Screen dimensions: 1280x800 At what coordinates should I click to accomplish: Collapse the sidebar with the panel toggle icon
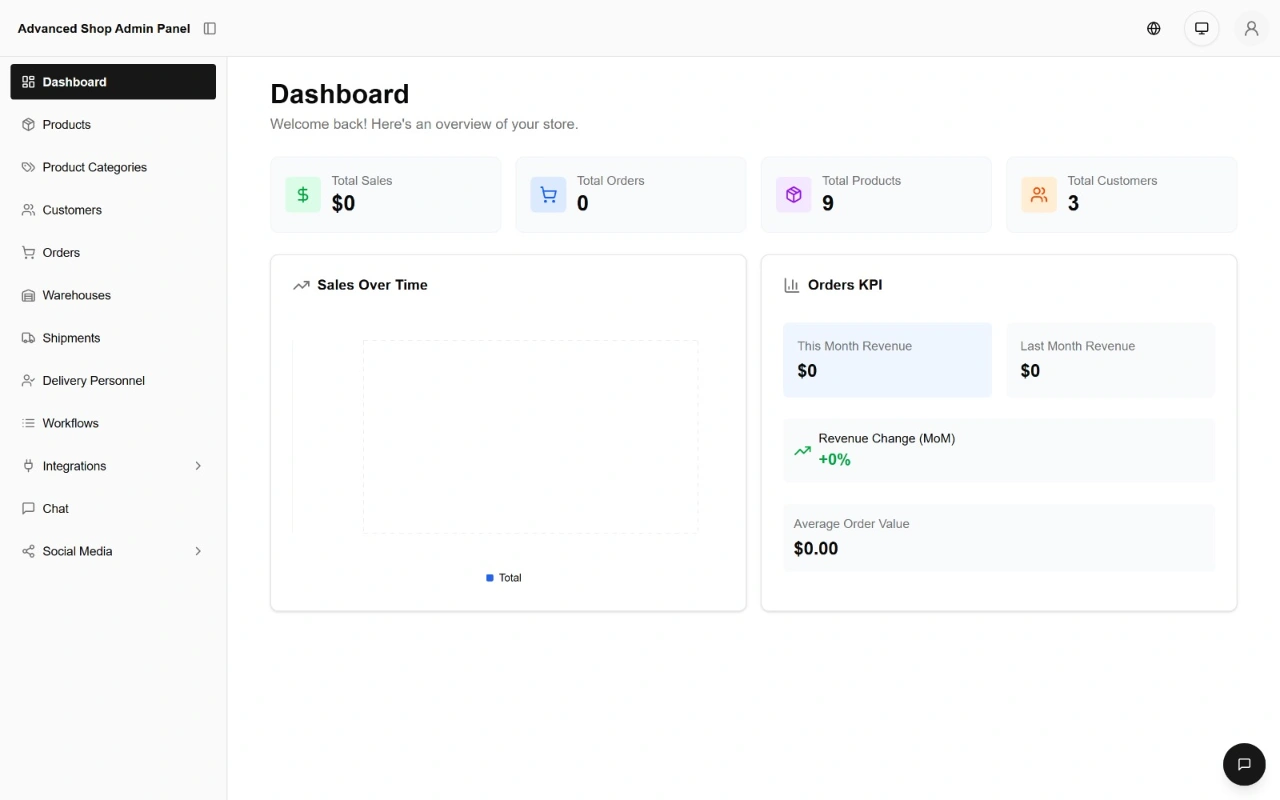[x=210, y=28]
